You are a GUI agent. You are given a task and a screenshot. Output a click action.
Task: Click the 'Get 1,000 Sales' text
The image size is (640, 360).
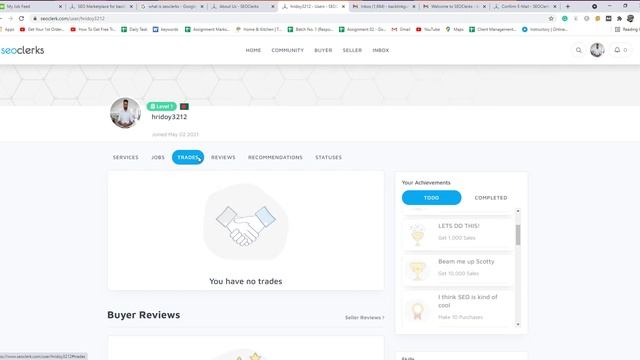pyautogui.click(x=457, y=238)
